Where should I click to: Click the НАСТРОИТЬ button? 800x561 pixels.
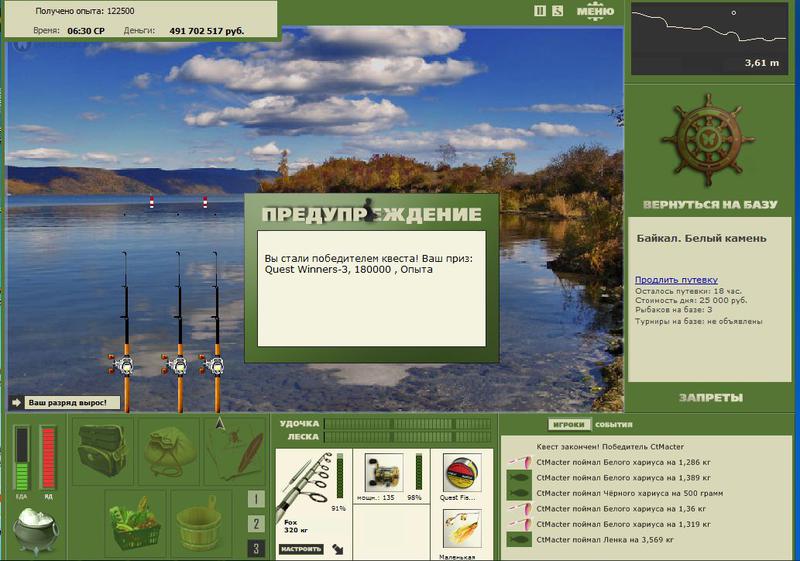301,549
